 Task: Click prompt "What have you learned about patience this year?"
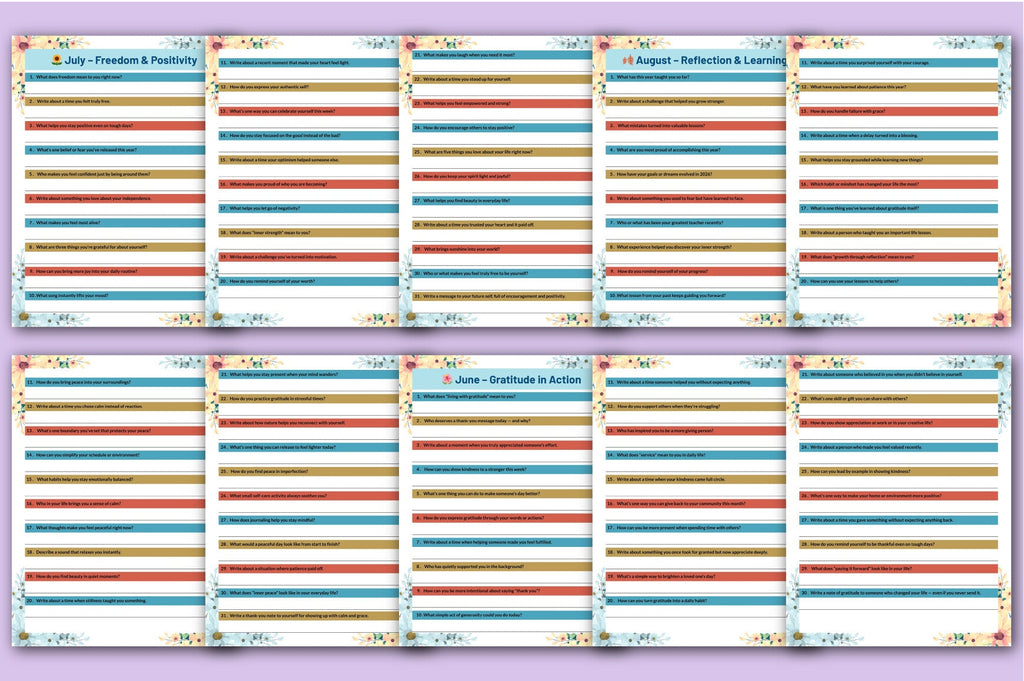899,87
